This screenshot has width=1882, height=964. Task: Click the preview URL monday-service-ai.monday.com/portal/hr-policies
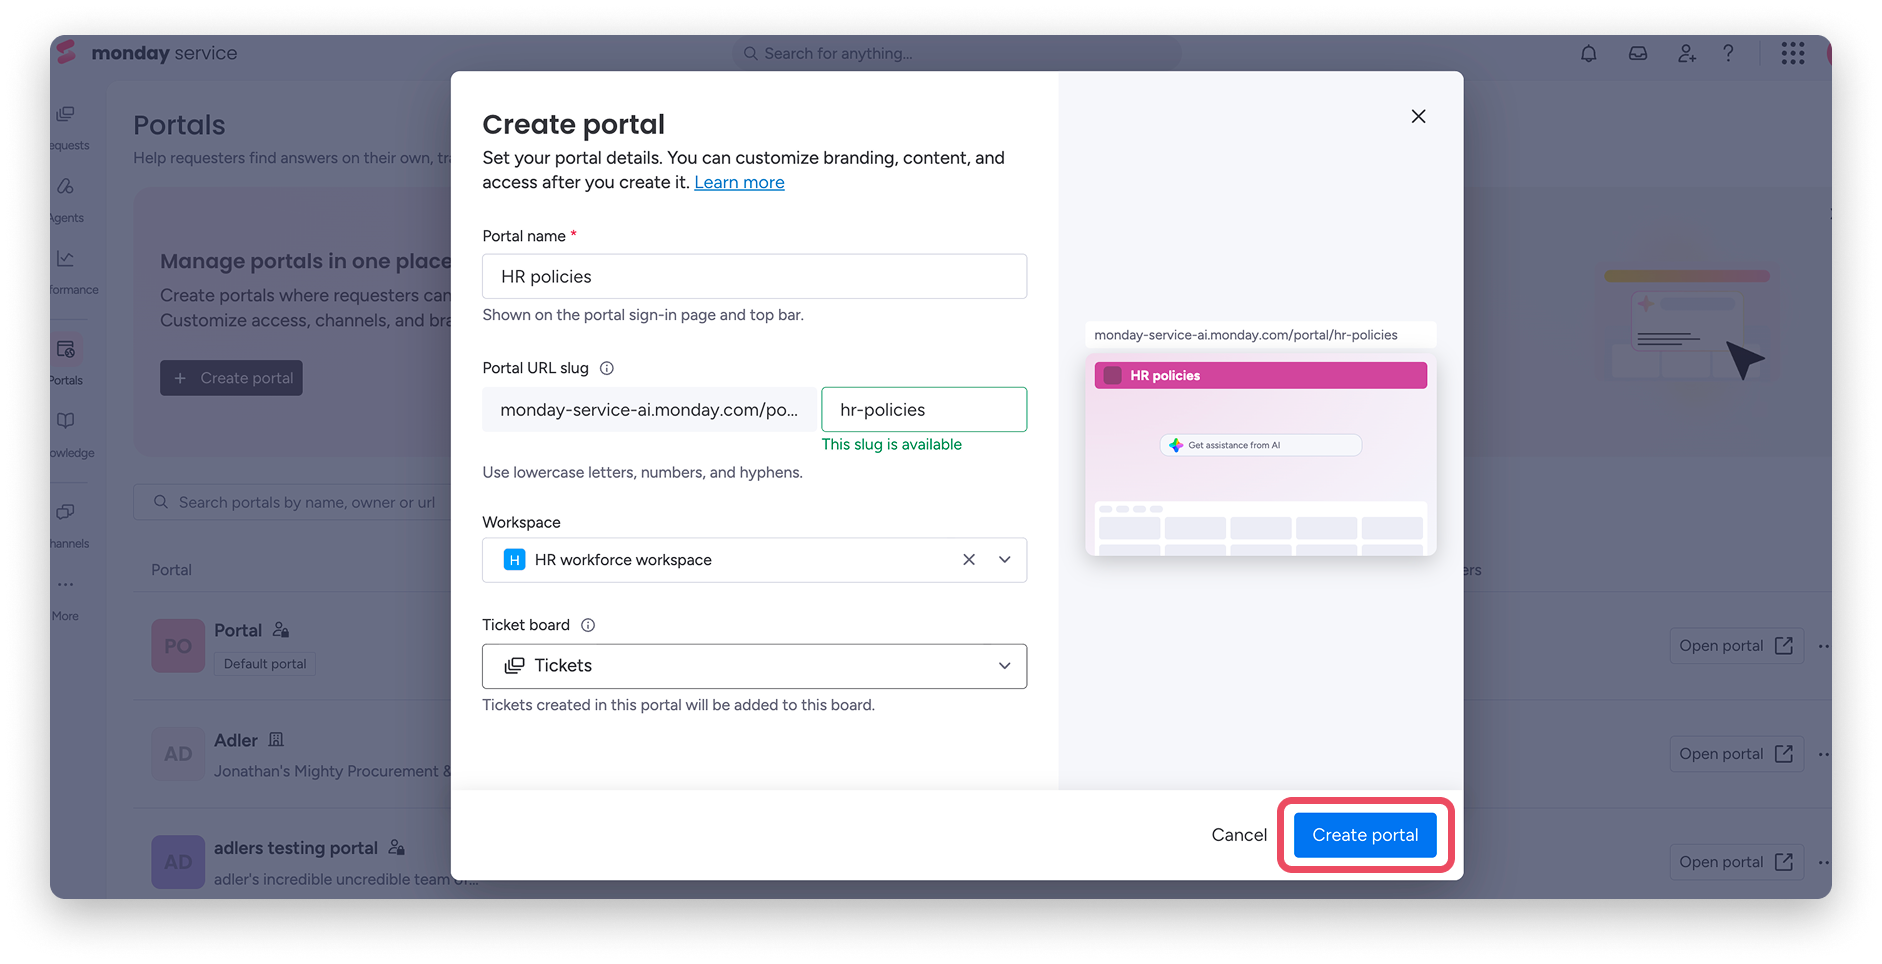click(x=1246, y=335)
